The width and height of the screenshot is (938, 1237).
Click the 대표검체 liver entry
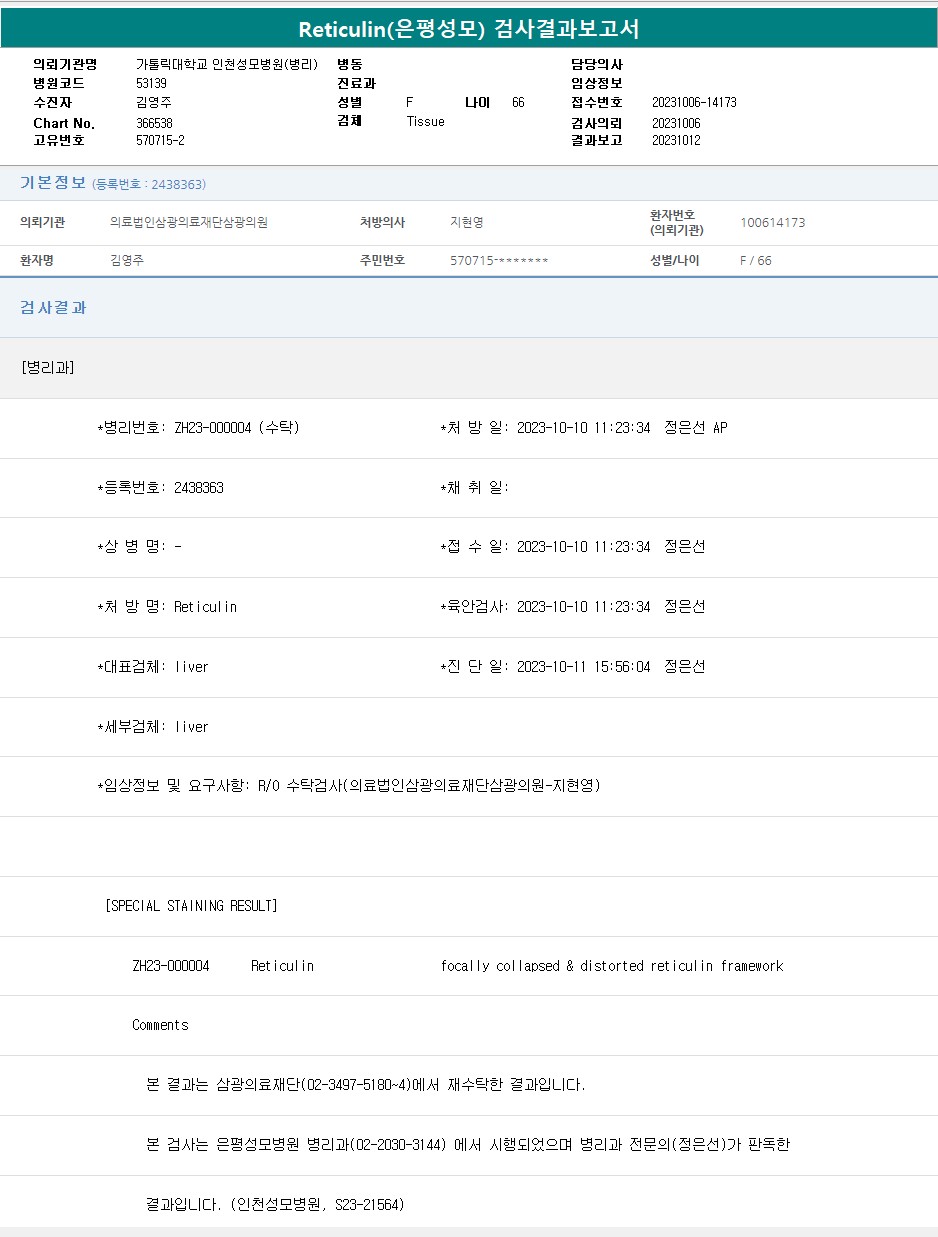(191, 667)
